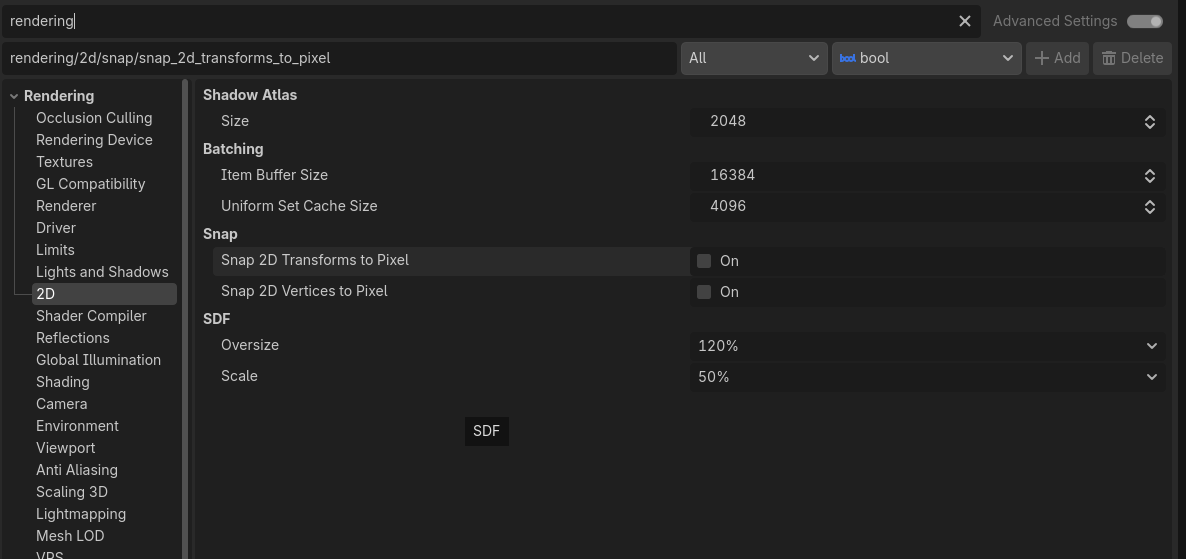Screen dimensions: 1186x559
Task: Click the sidebar vertical scrollbar
Action: 185,300
